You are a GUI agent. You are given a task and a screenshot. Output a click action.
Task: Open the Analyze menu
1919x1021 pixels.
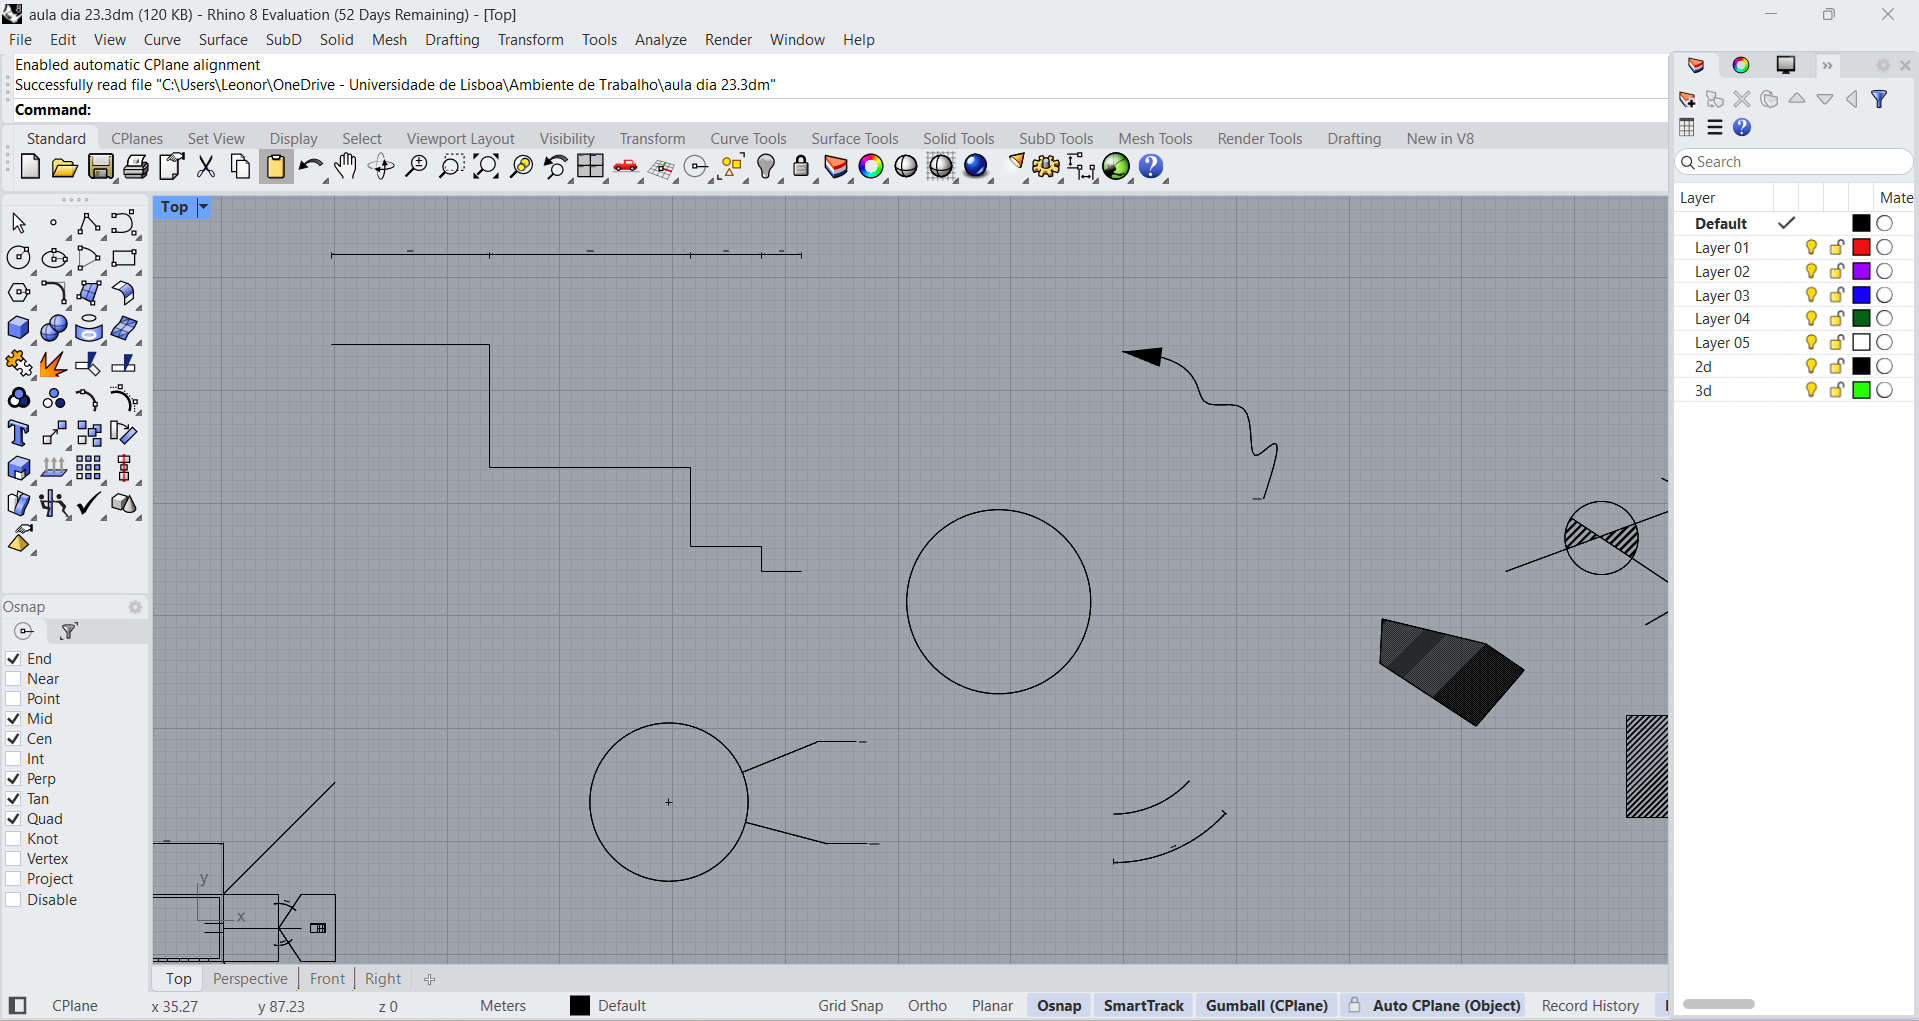click(660, 40)
